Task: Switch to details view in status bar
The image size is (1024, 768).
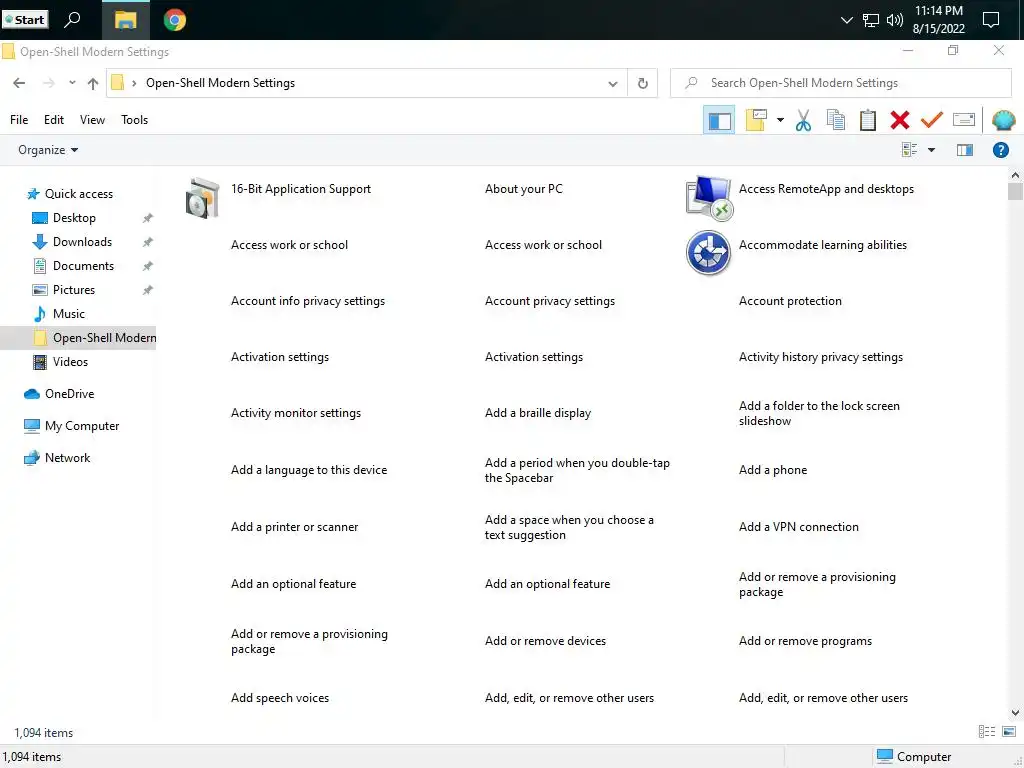Action: [x=987, y=731]
